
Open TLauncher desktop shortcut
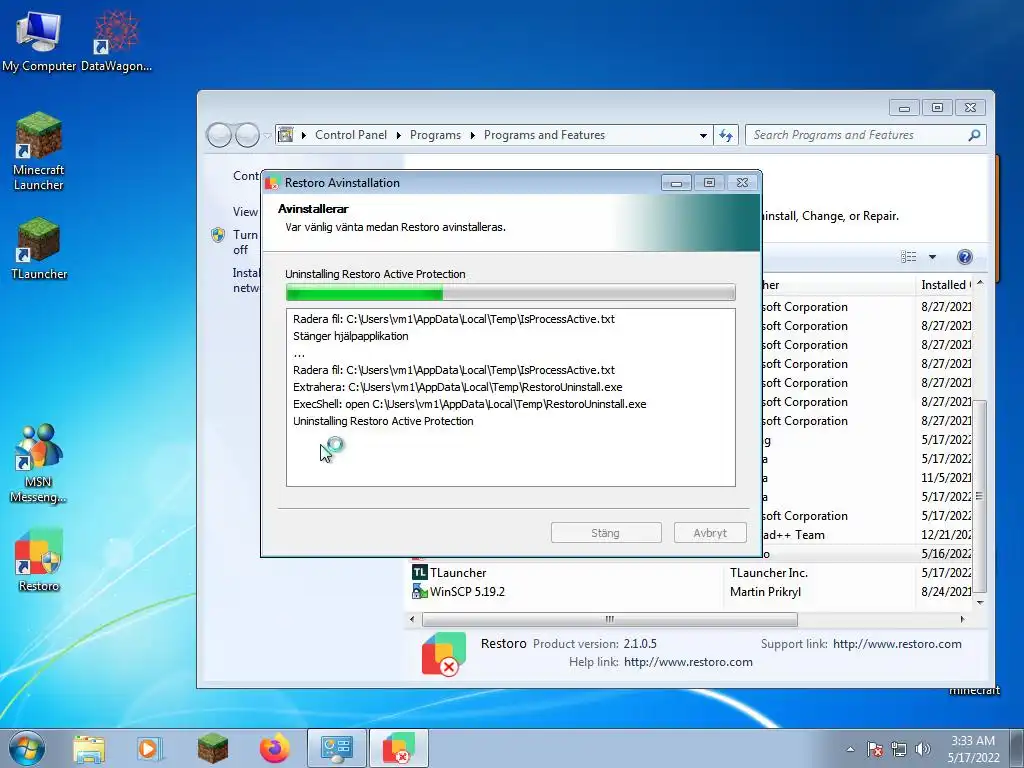[x=39, y=248]
